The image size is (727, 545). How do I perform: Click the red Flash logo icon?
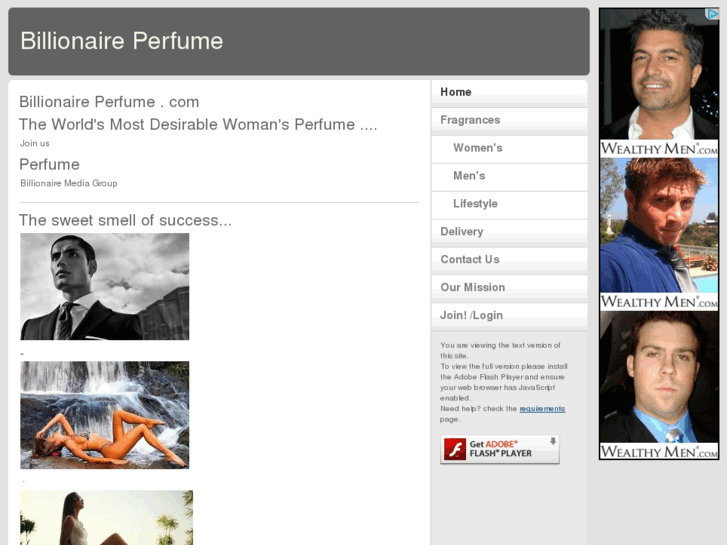click(454, 449)
